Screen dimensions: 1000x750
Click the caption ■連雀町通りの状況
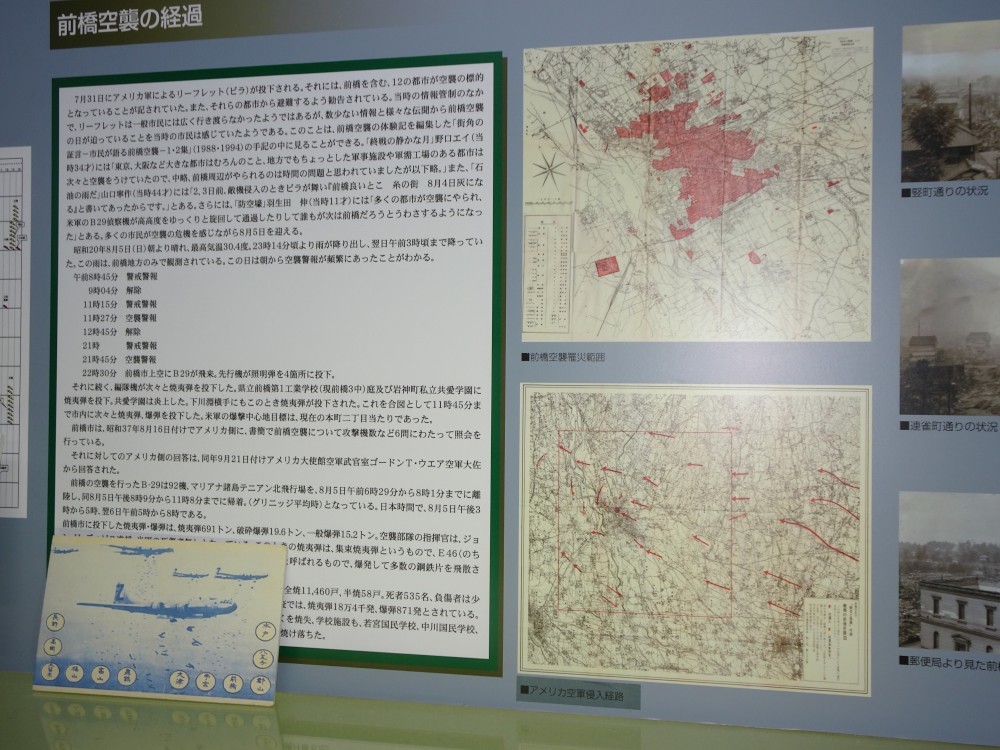point(949,425)
